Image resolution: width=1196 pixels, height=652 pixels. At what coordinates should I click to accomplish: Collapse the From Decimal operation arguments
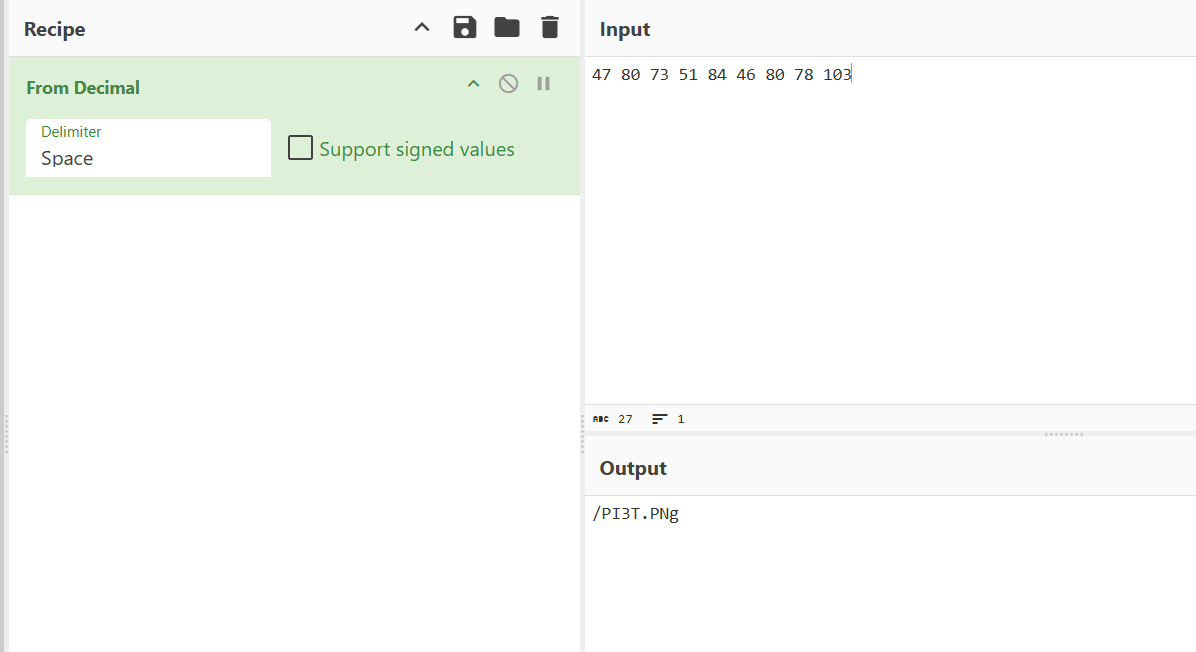pyautogui.click(x=474, y=84)
